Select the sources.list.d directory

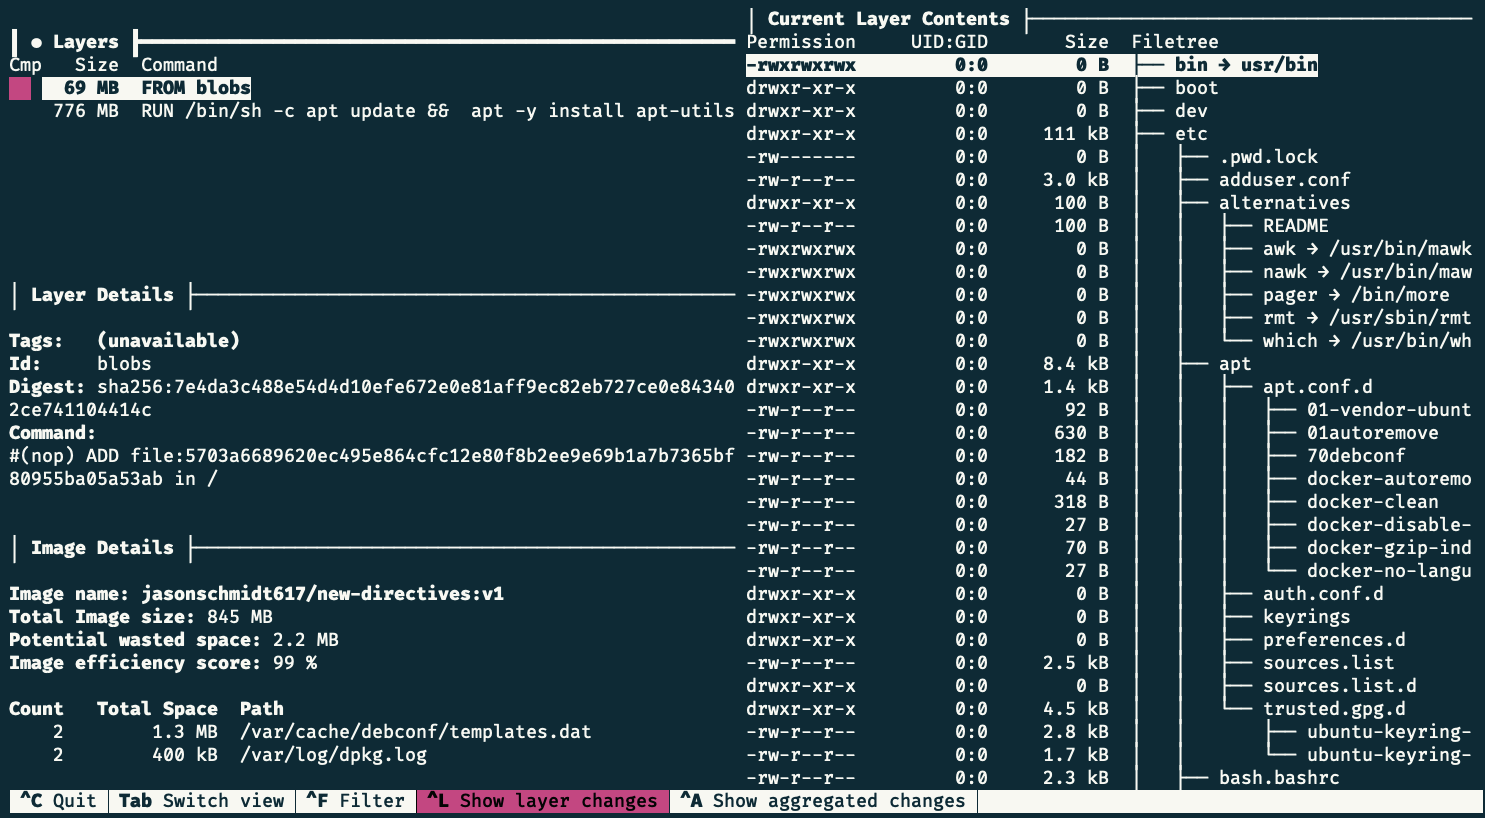pos(1339,686)
